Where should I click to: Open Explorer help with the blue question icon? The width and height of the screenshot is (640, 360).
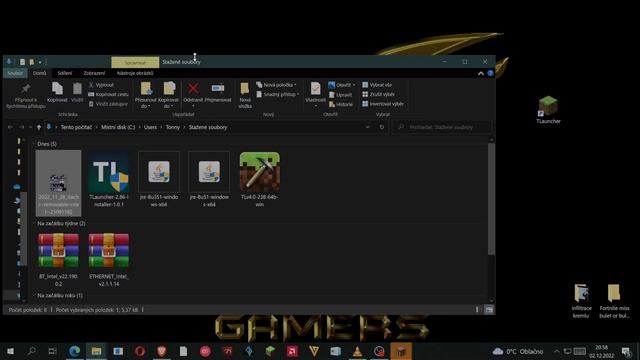pyautogui.click(x=490, y=73)
